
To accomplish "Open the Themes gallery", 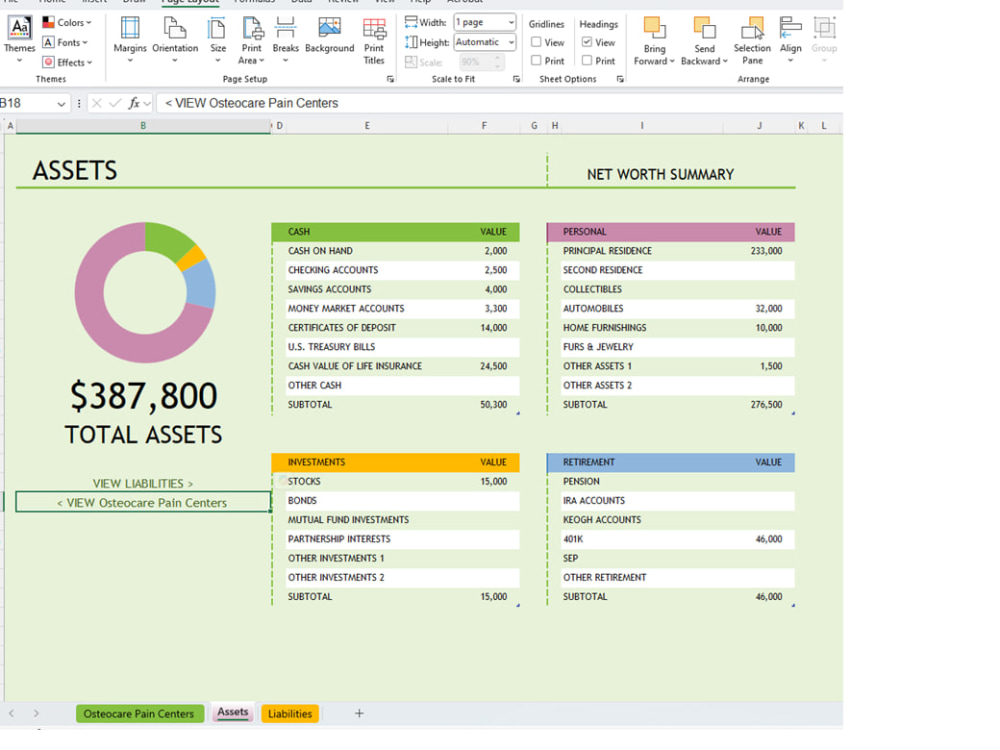I will tap(19, 38).
